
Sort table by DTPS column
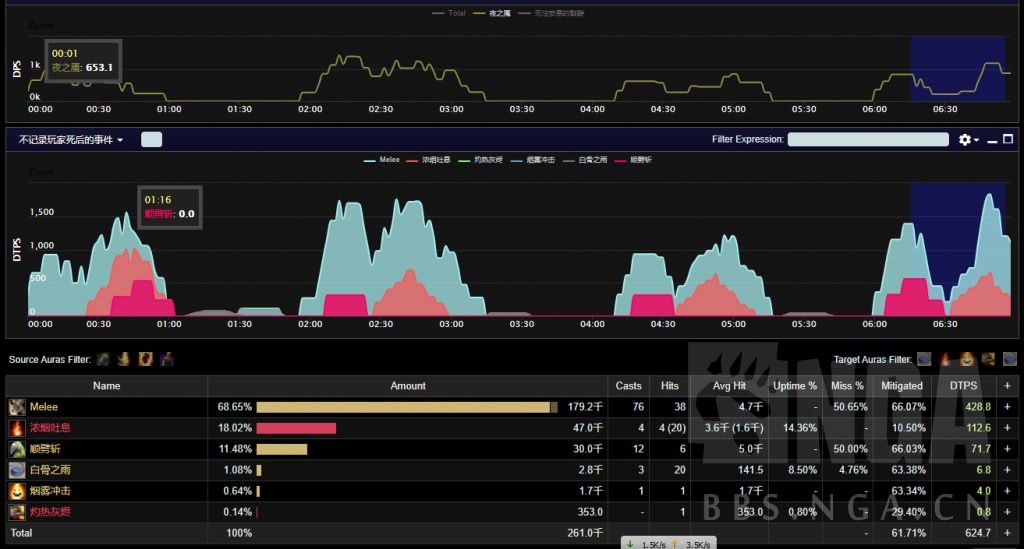[x=963, y=386]
